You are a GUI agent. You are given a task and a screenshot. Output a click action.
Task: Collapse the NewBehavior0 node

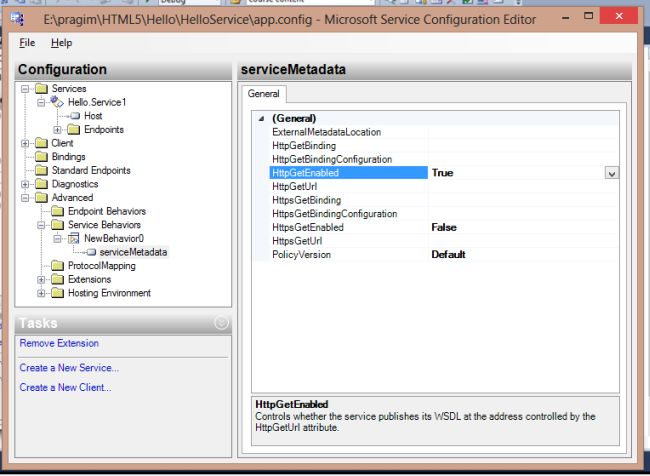[57, 239]
